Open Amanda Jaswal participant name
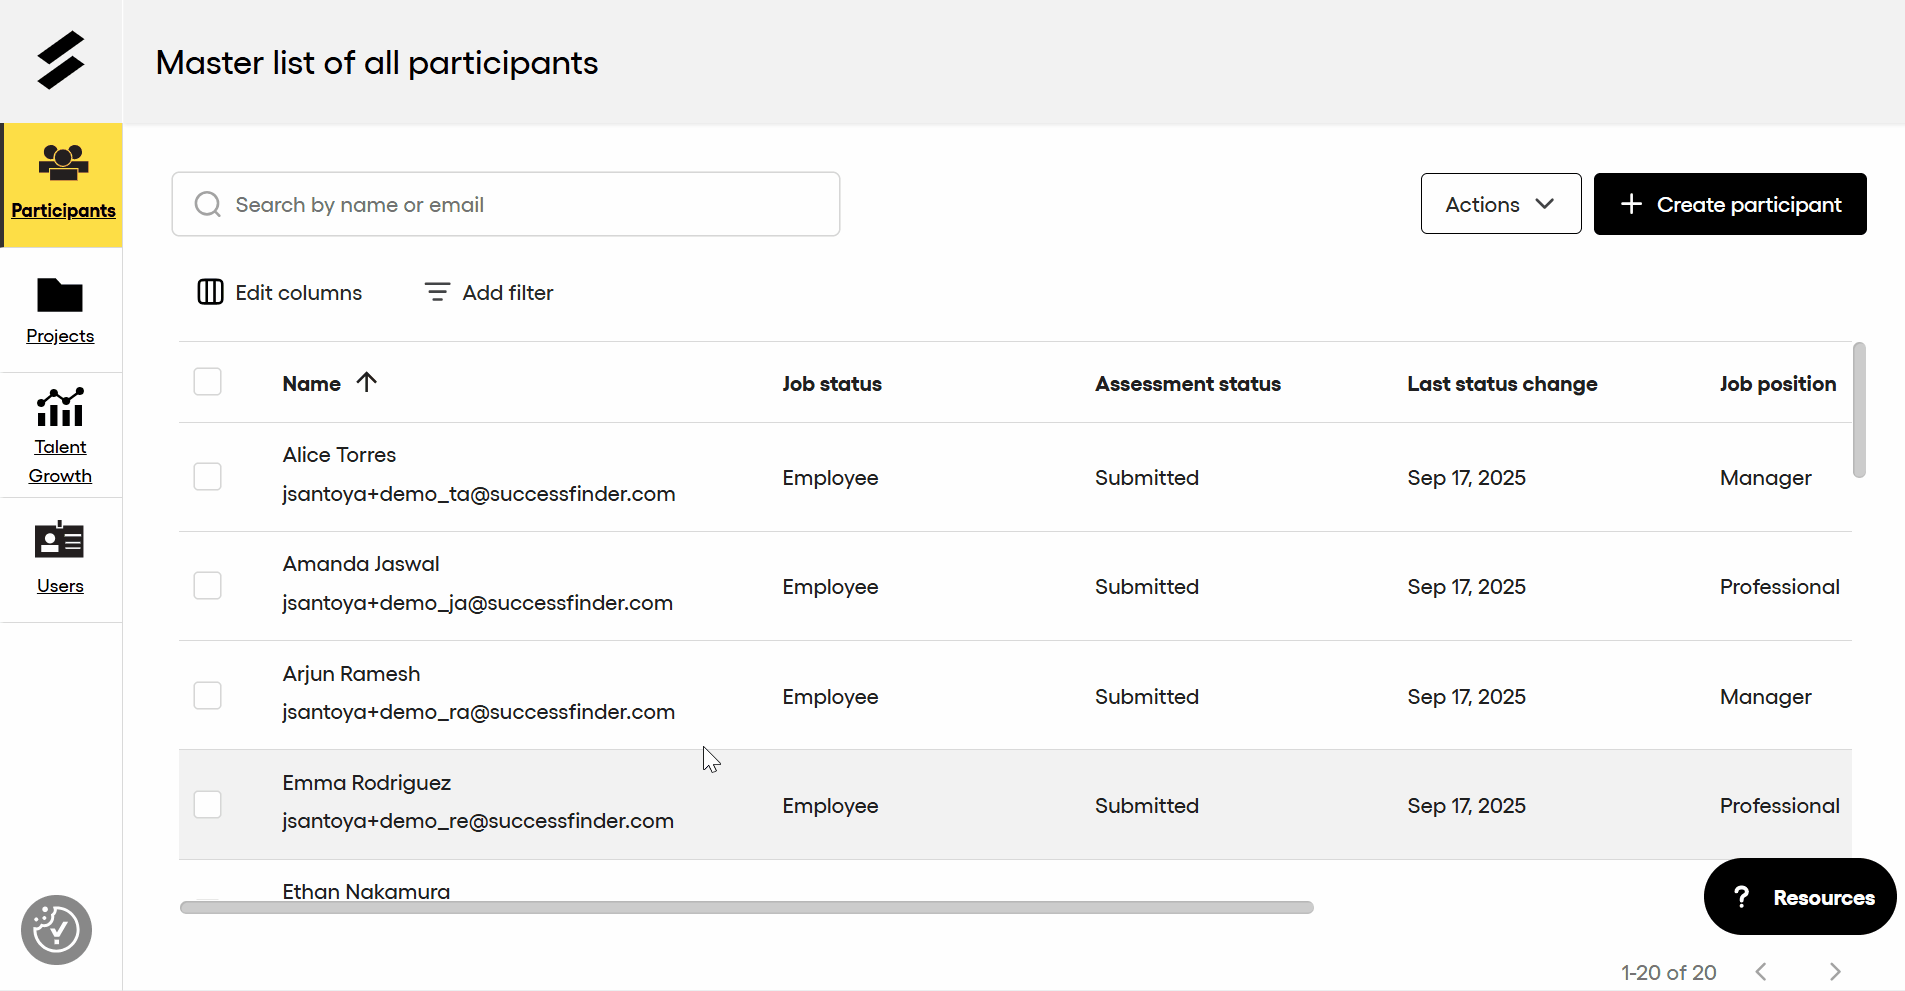This screenshot has height=991, width=1905. (361, 564)
